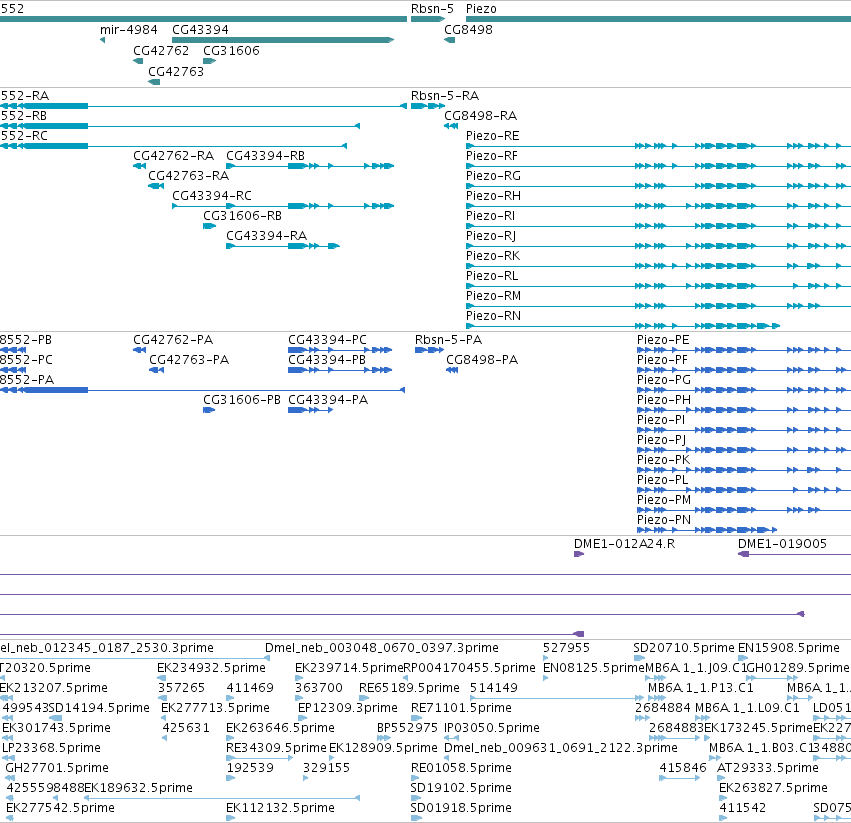Select the Rbsn-5 gene feature
The height and width of the screenshot is (823, 851).
point(428,19)
